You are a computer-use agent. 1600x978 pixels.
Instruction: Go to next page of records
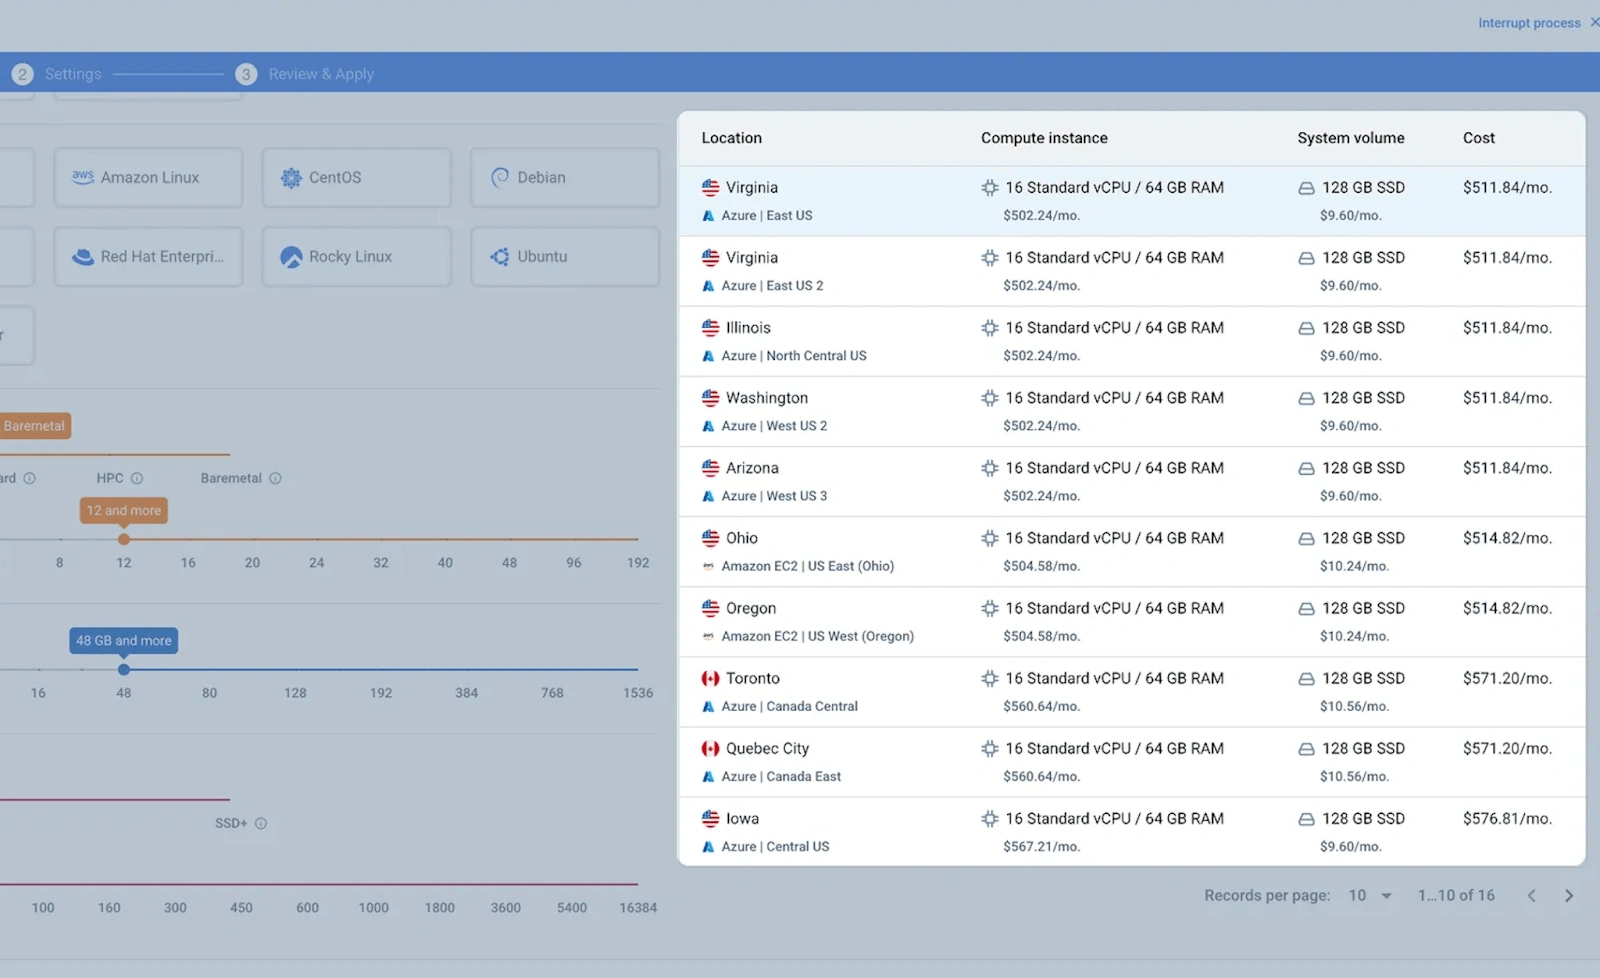(x=1569, y=895)
